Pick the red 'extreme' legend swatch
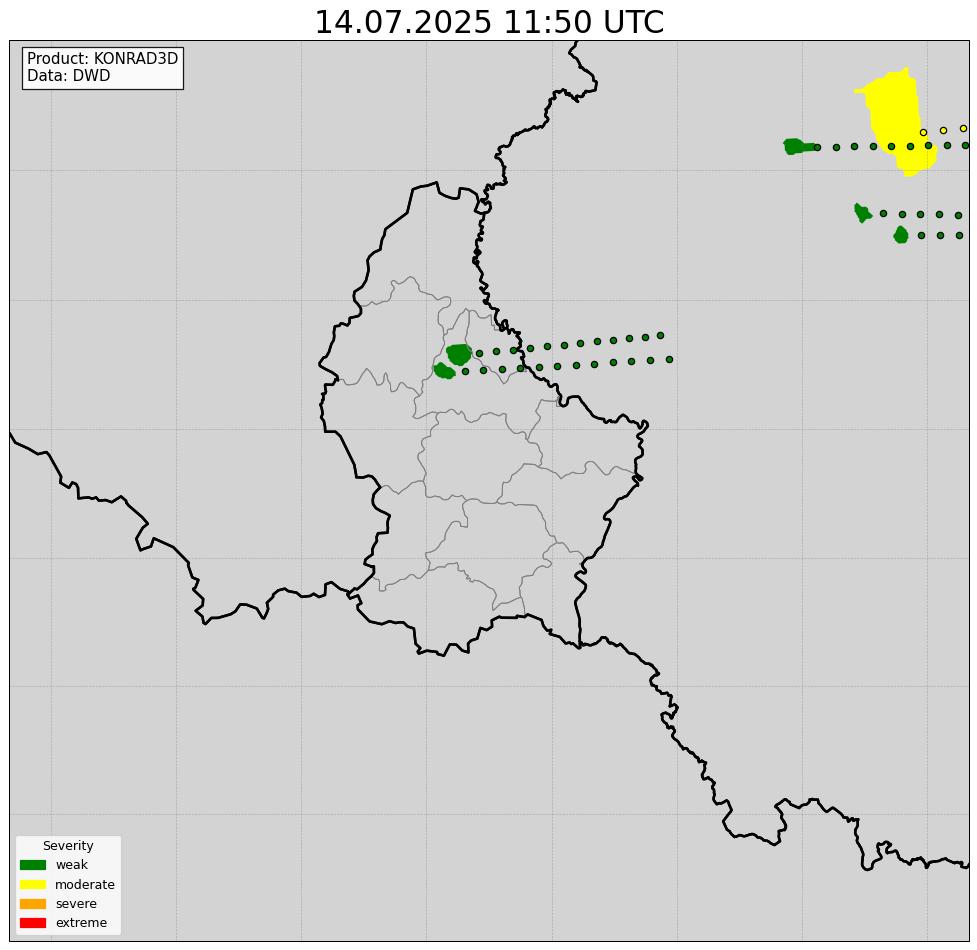 point(33,923)
